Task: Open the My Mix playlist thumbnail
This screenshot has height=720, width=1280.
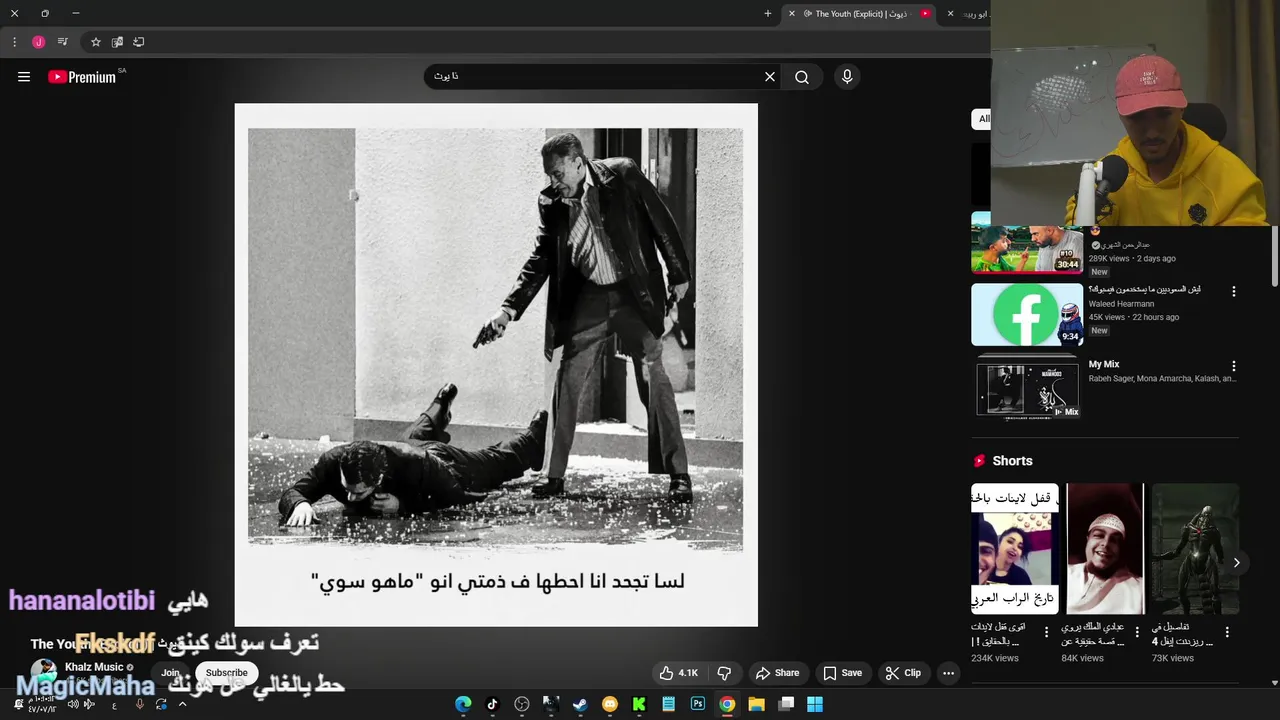Action: click(1027, 389)
